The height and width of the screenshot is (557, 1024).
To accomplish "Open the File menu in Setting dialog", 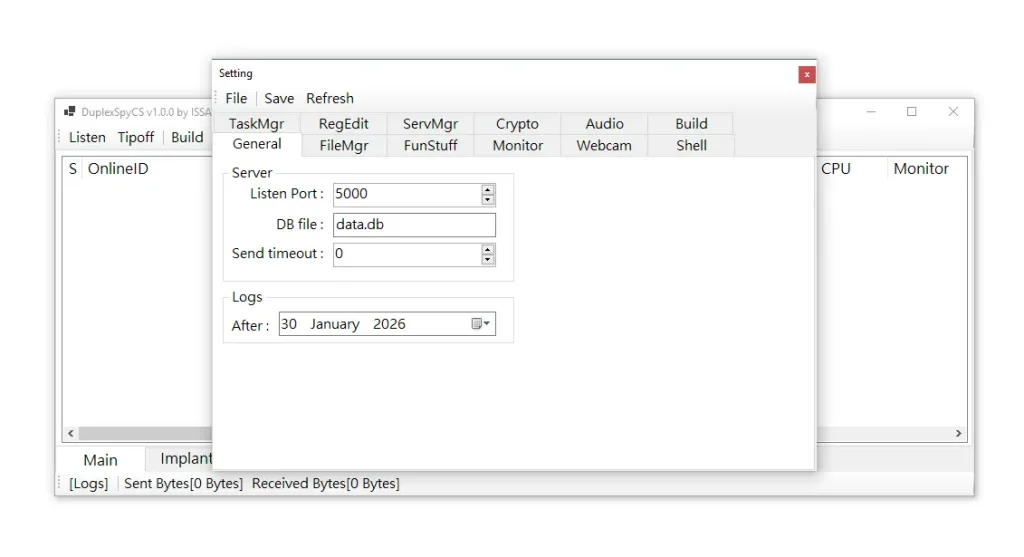I will tap(236, 98).
